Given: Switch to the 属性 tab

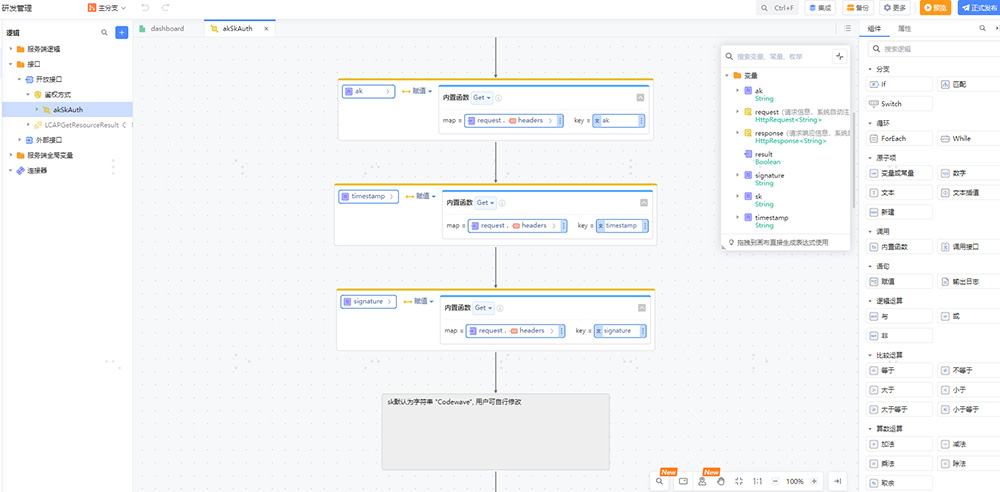Looking at the screenshot, I should pyautogui.click(x=905, y=29).
